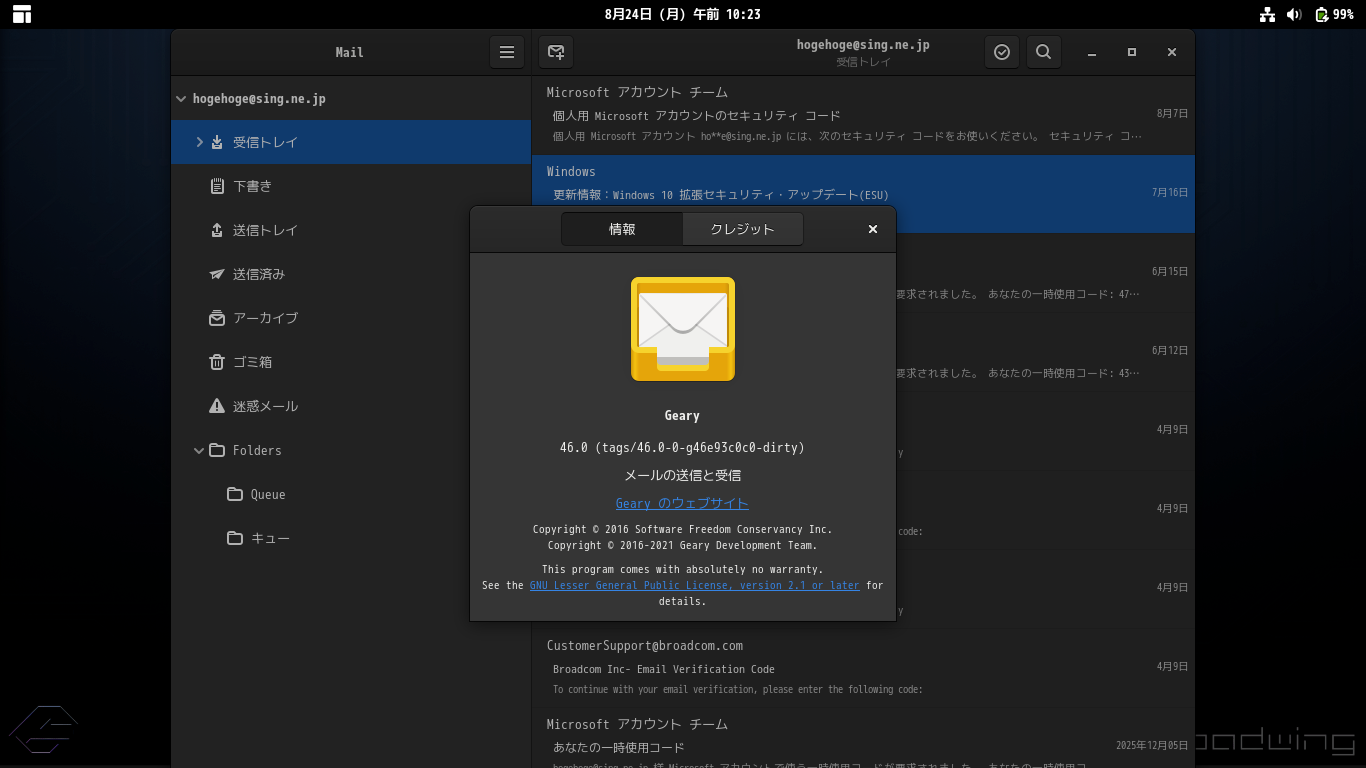Select the 下書き folder
1366x768 pixels.
click(x=351, y=186)
